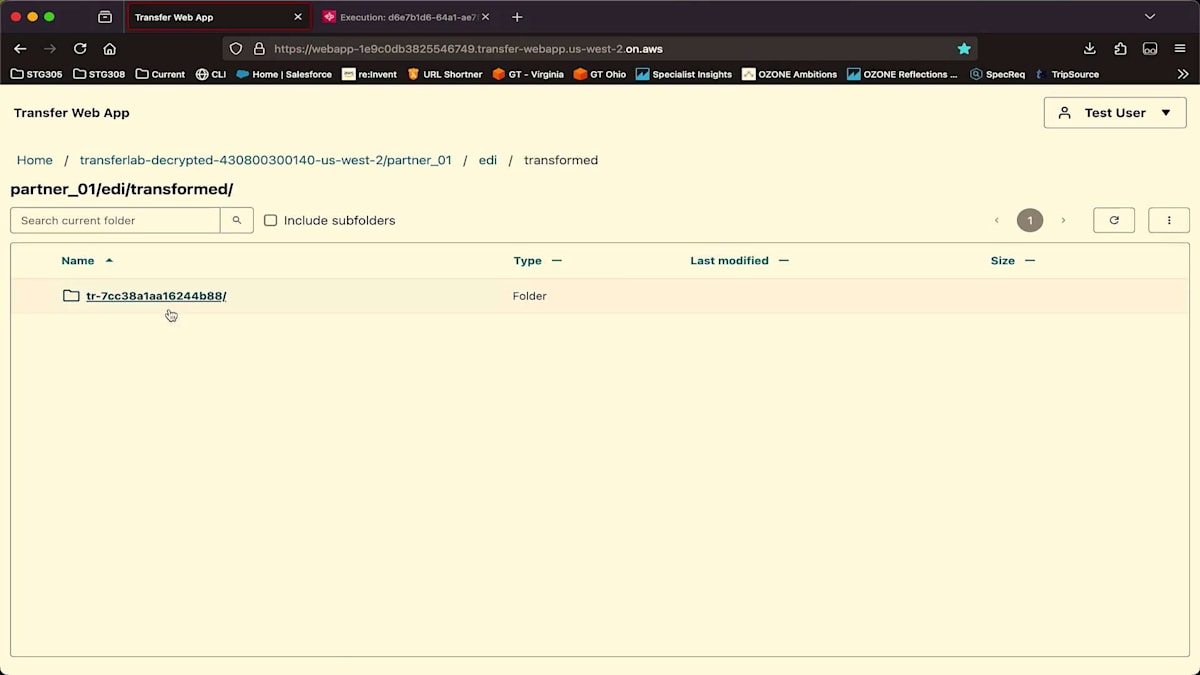Open the STG308 bookmark folder
1200x675 pixels.
coord(100,74)
